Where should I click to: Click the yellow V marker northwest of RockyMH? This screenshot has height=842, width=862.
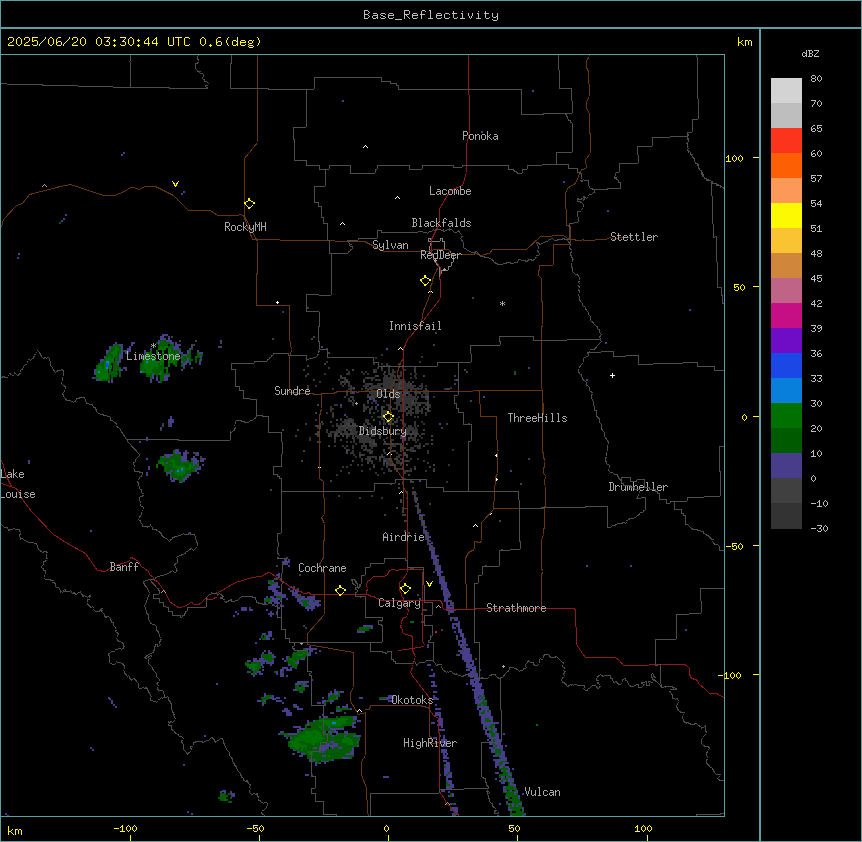pos(175,184)
